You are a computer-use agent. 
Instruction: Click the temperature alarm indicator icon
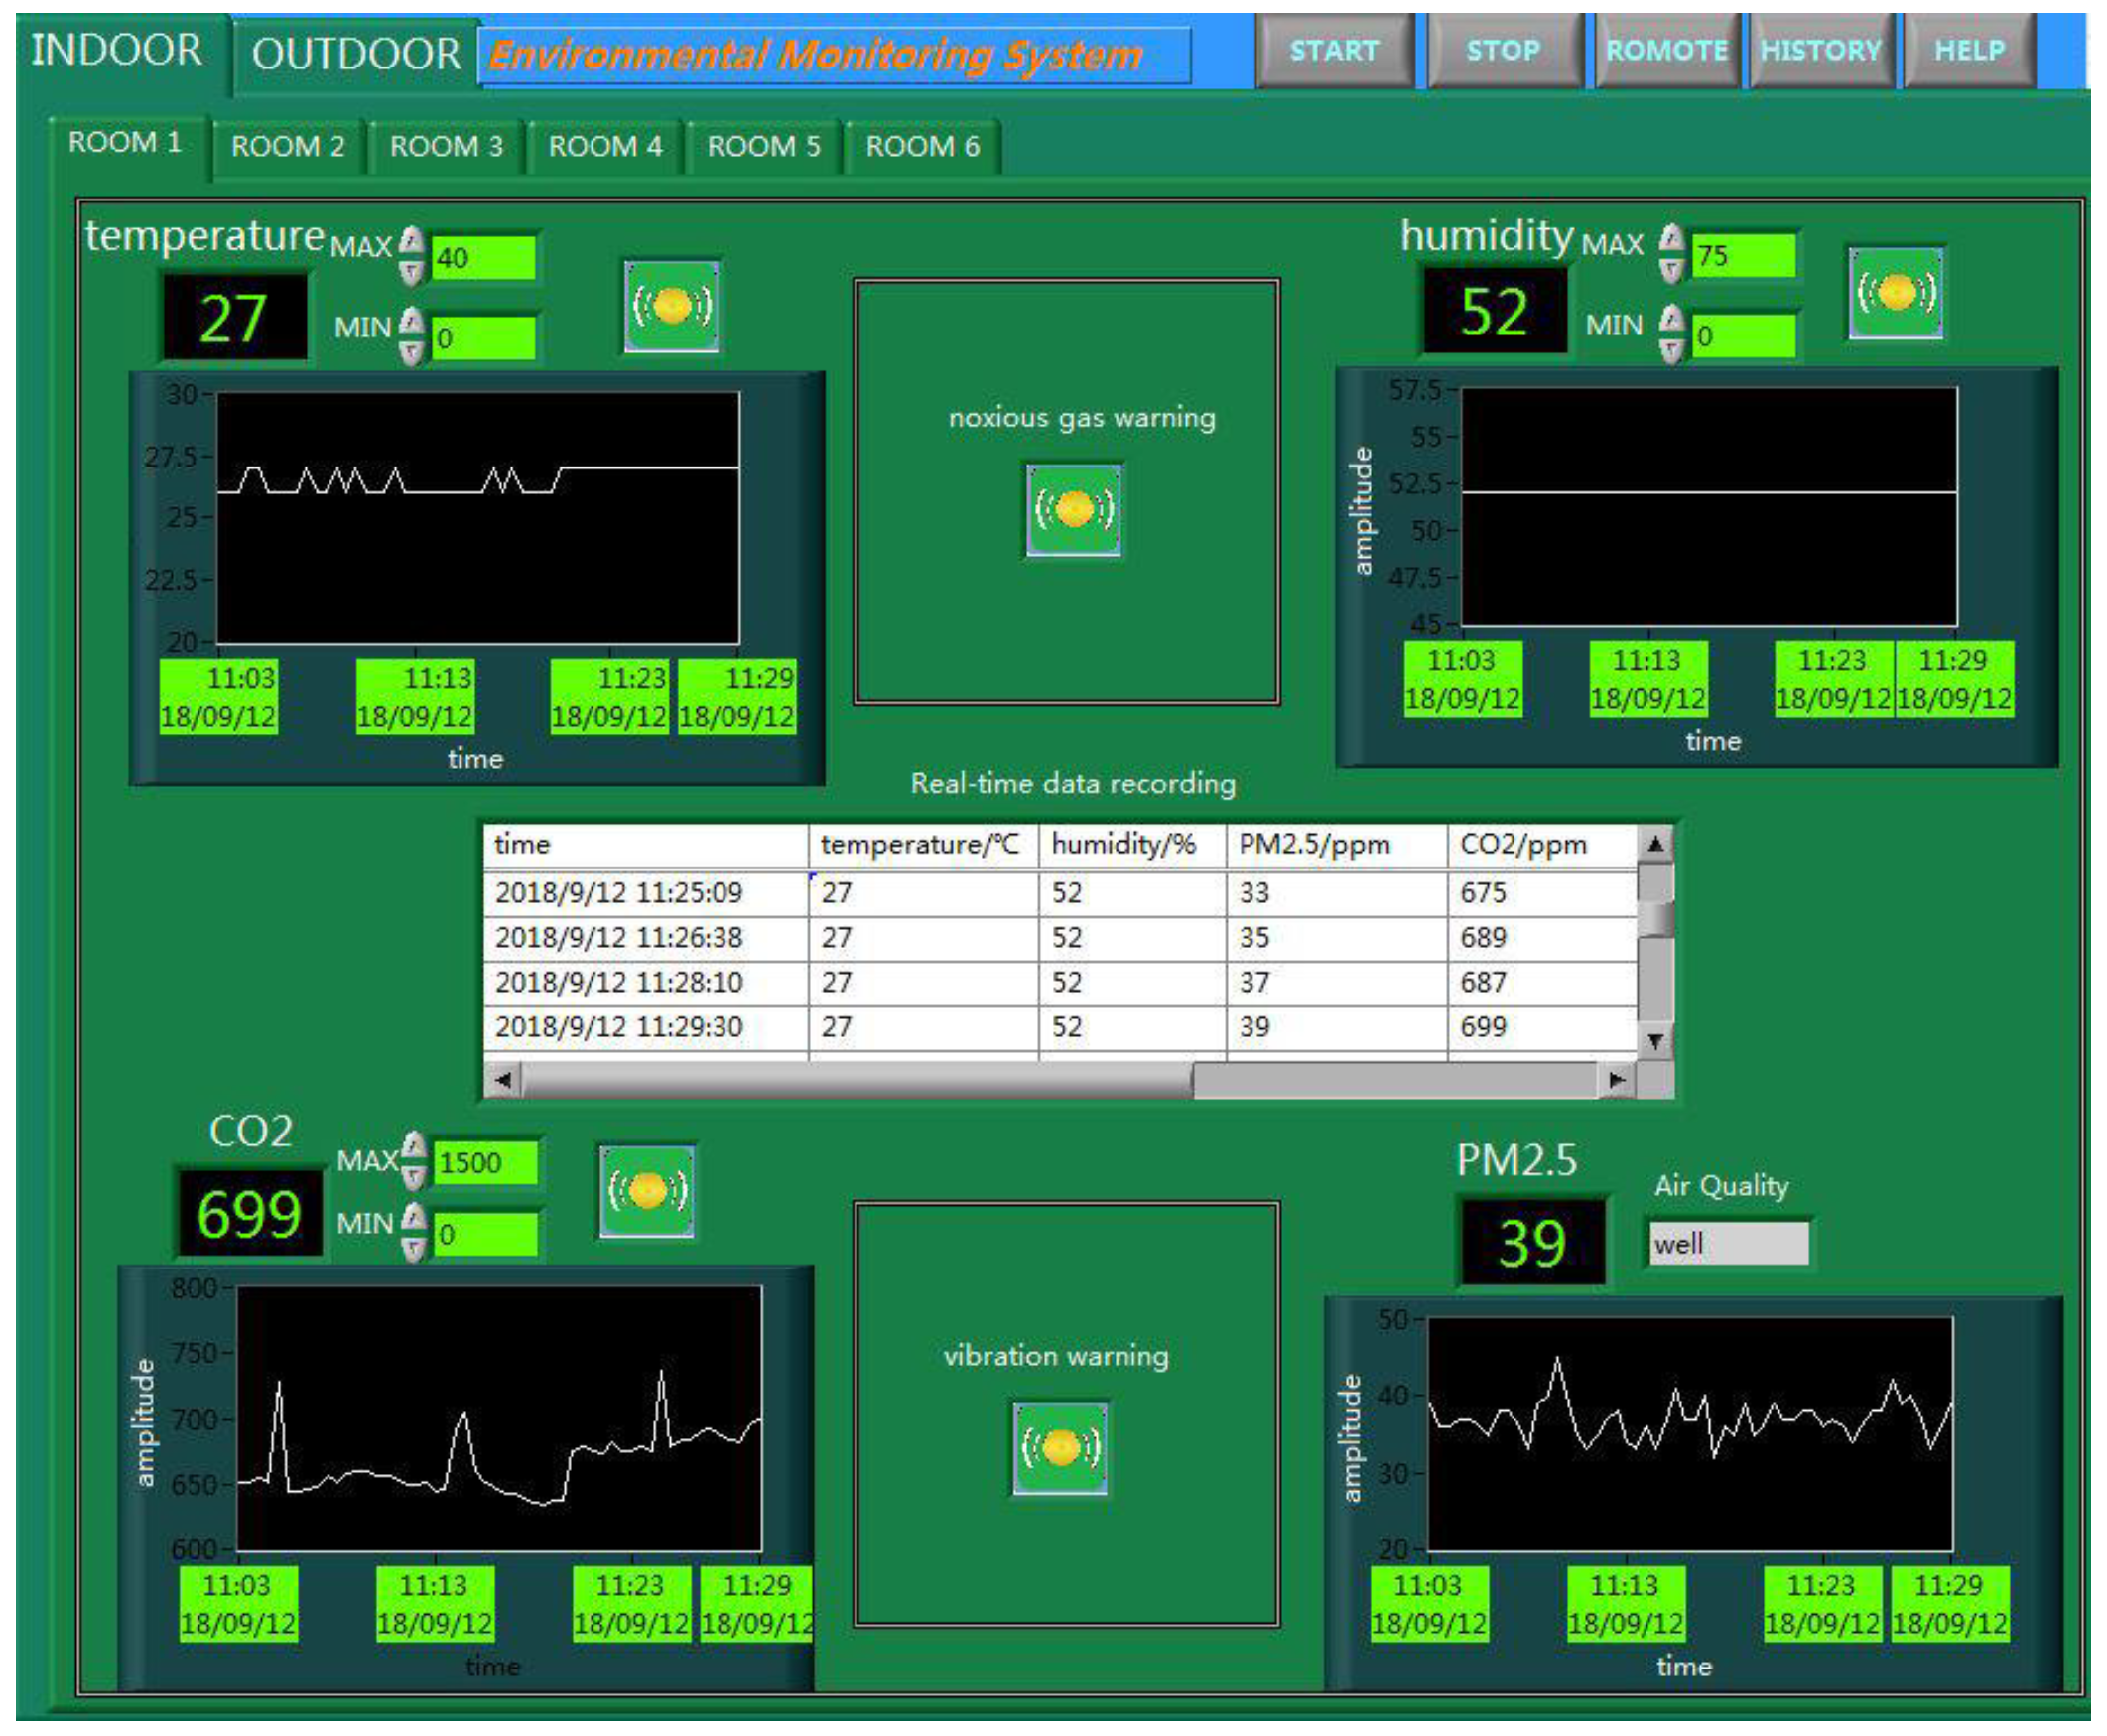tap(671, 306)
